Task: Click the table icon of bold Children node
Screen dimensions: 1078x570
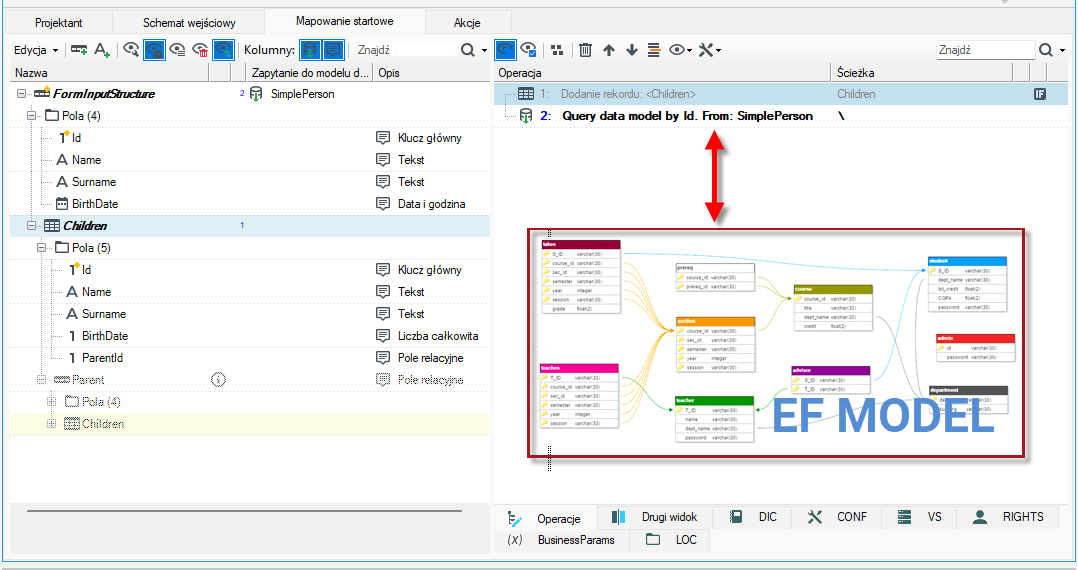Action: [x=52, y=226]
